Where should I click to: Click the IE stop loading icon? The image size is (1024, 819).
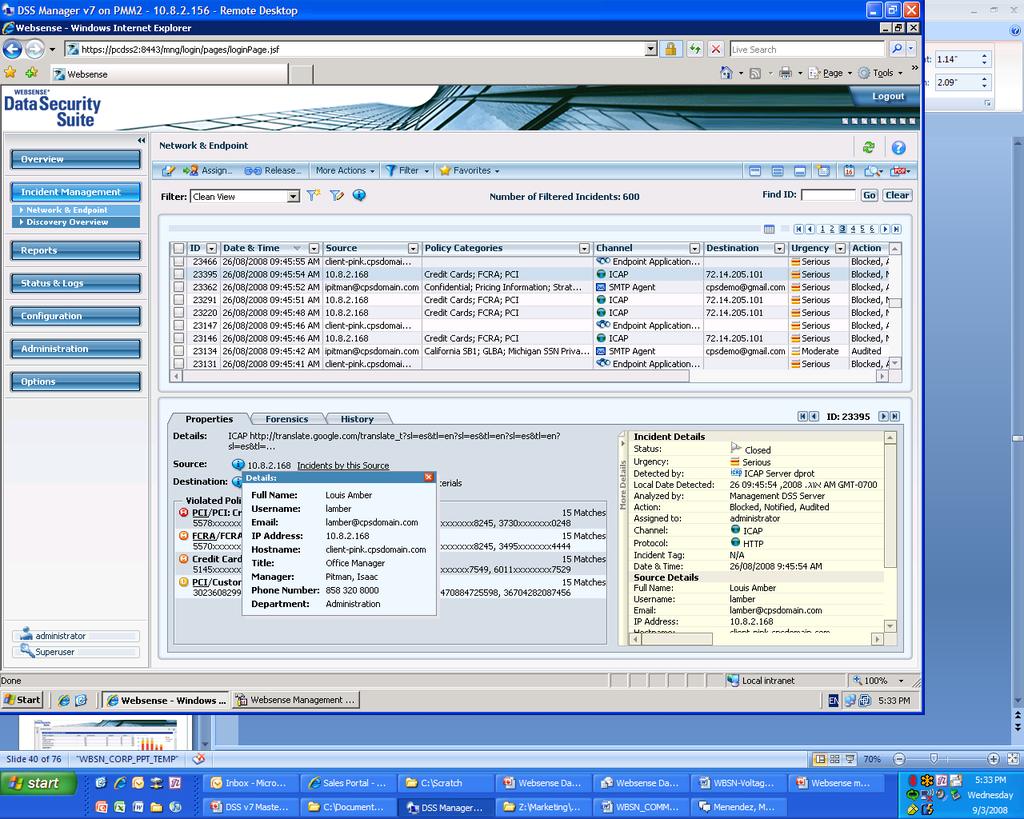(x=716, y=49)
